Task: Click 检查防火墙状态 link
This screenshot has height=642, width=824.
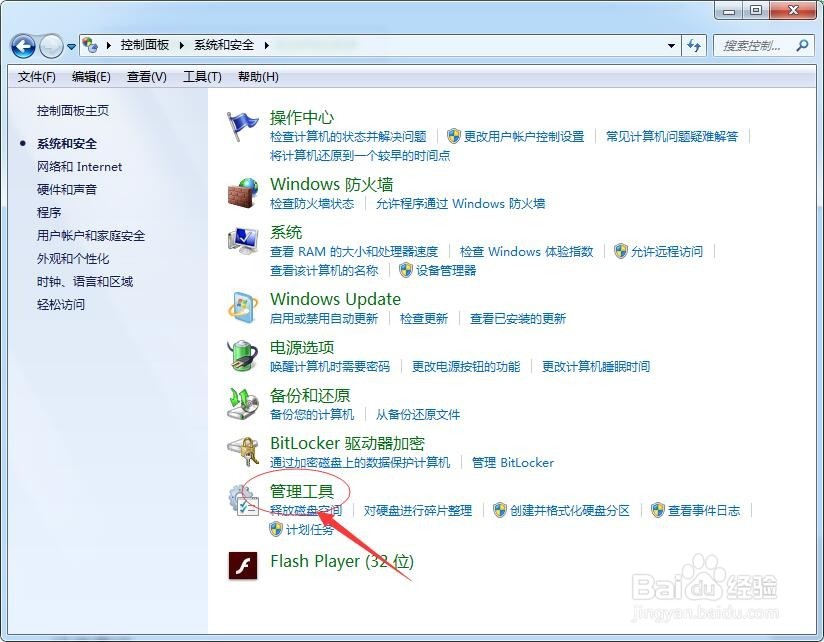Action: click(x=312, y=203)
